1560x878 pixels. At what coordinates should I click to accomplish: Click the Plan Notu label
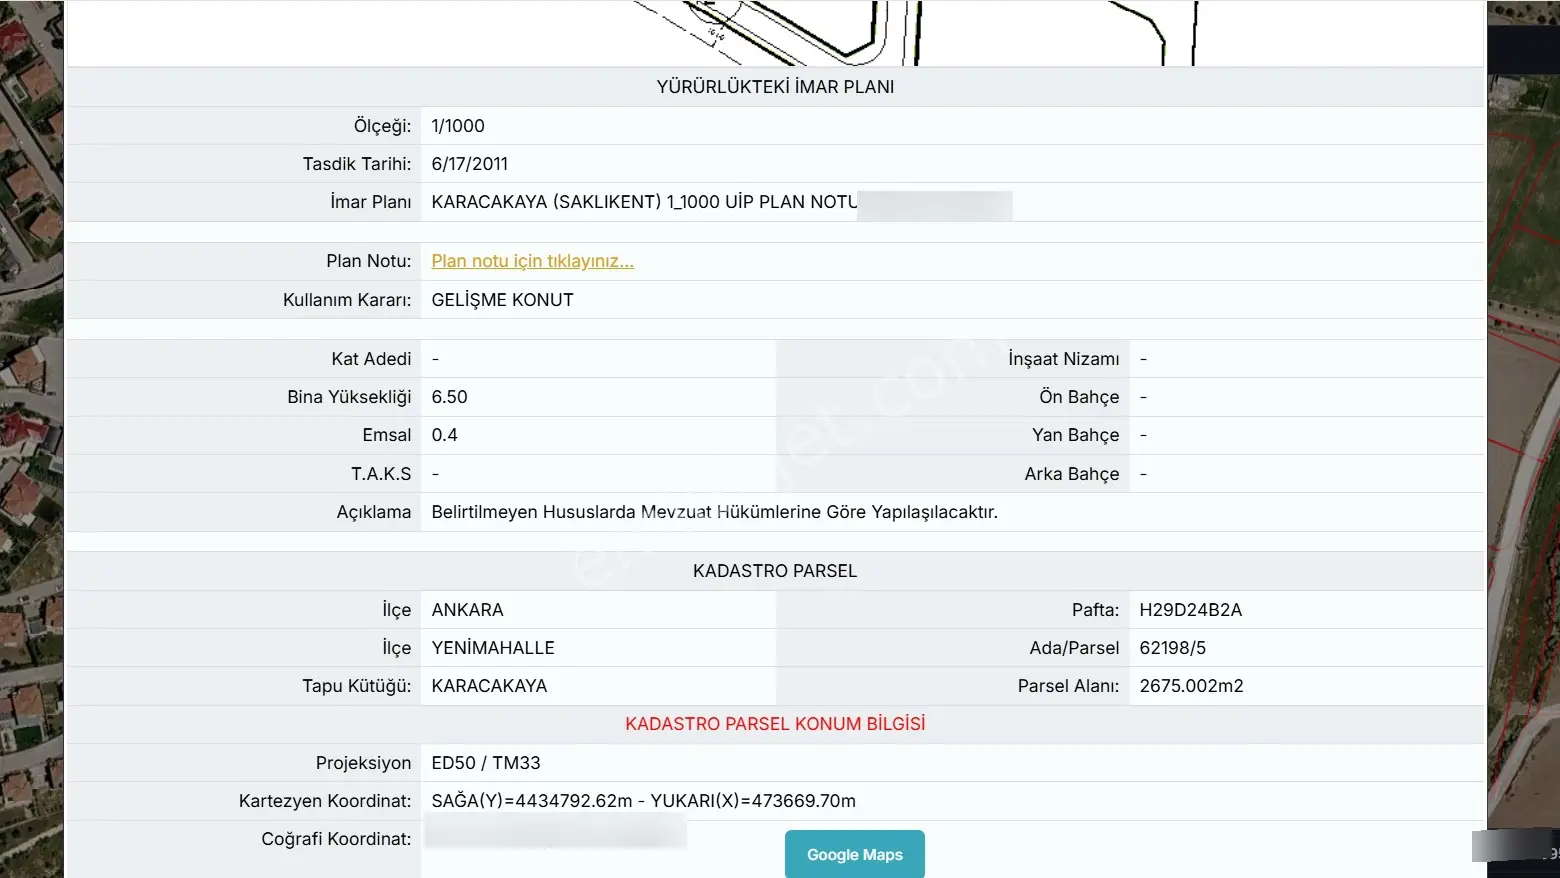point(368,261)
